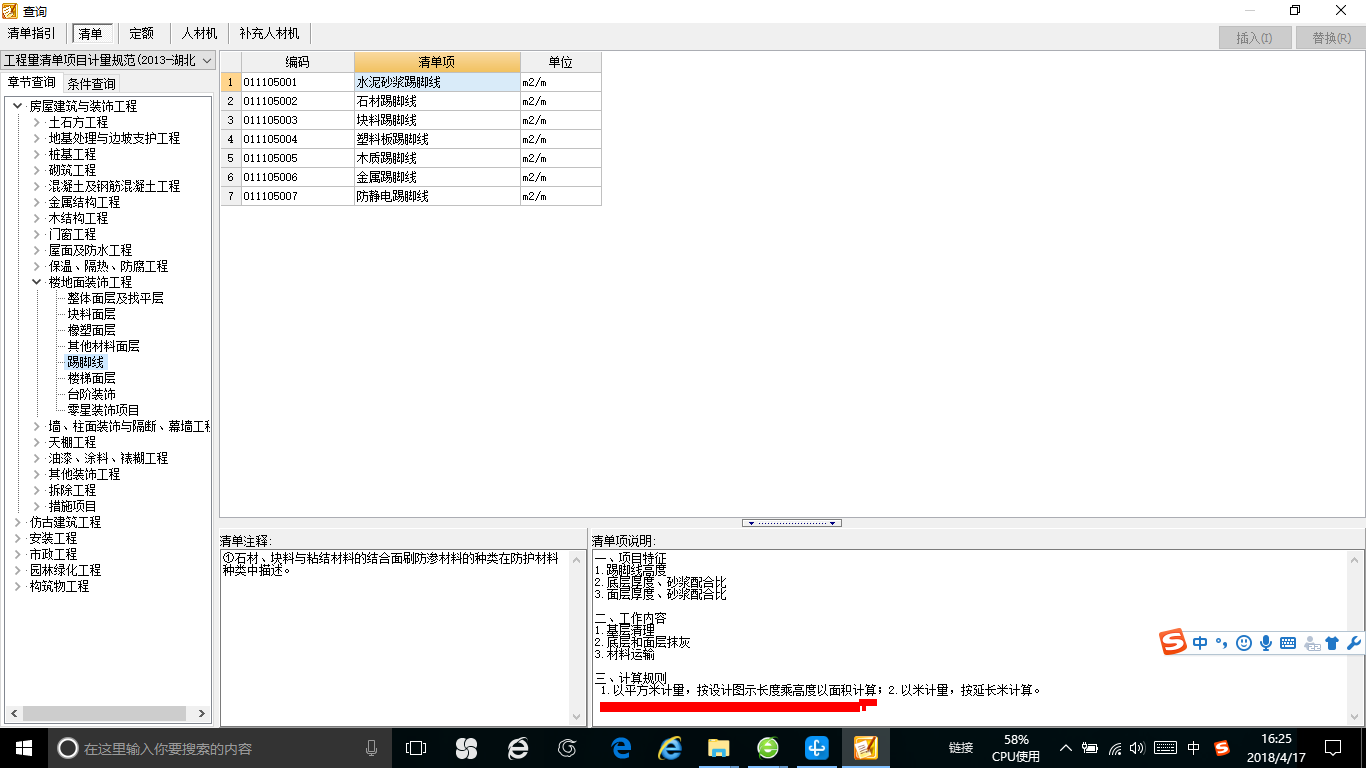Select the 石材踢脚线 table row

[x=411, y=101]
